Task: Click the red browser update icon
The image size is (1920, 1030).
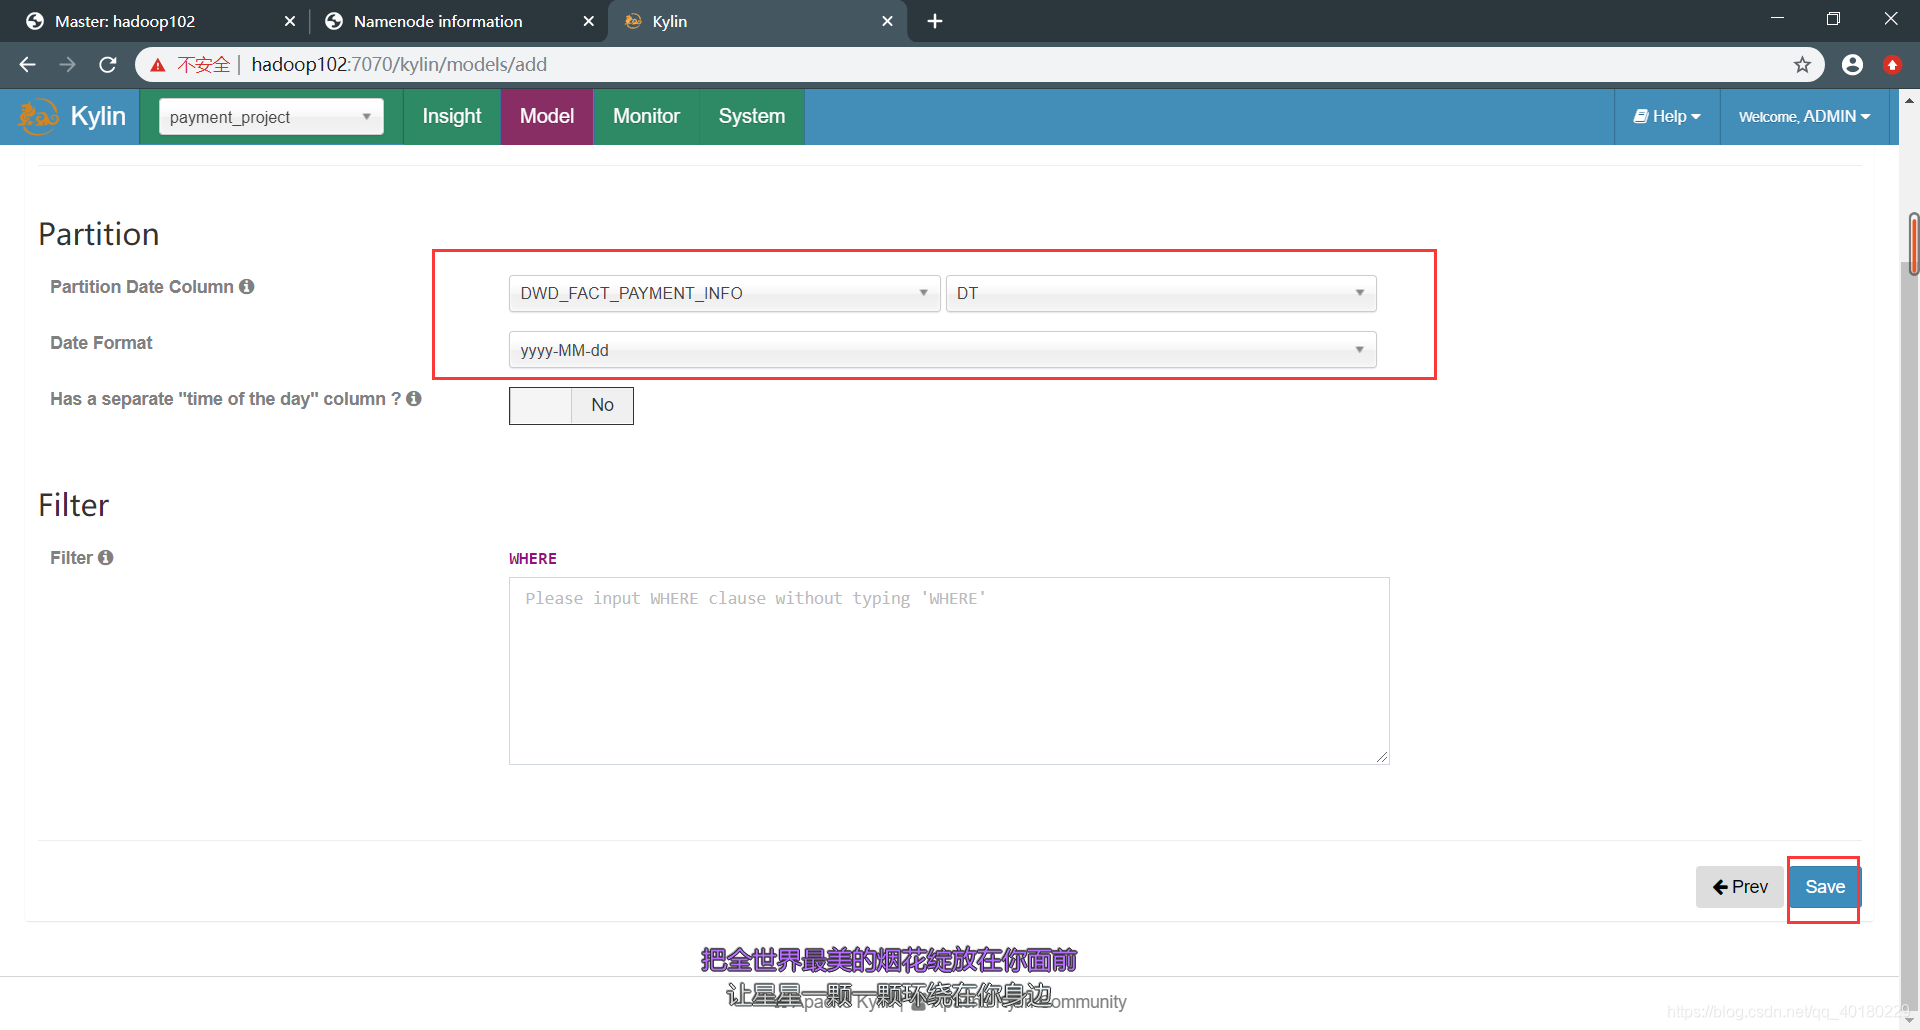Action: (x=1892, y=65)
